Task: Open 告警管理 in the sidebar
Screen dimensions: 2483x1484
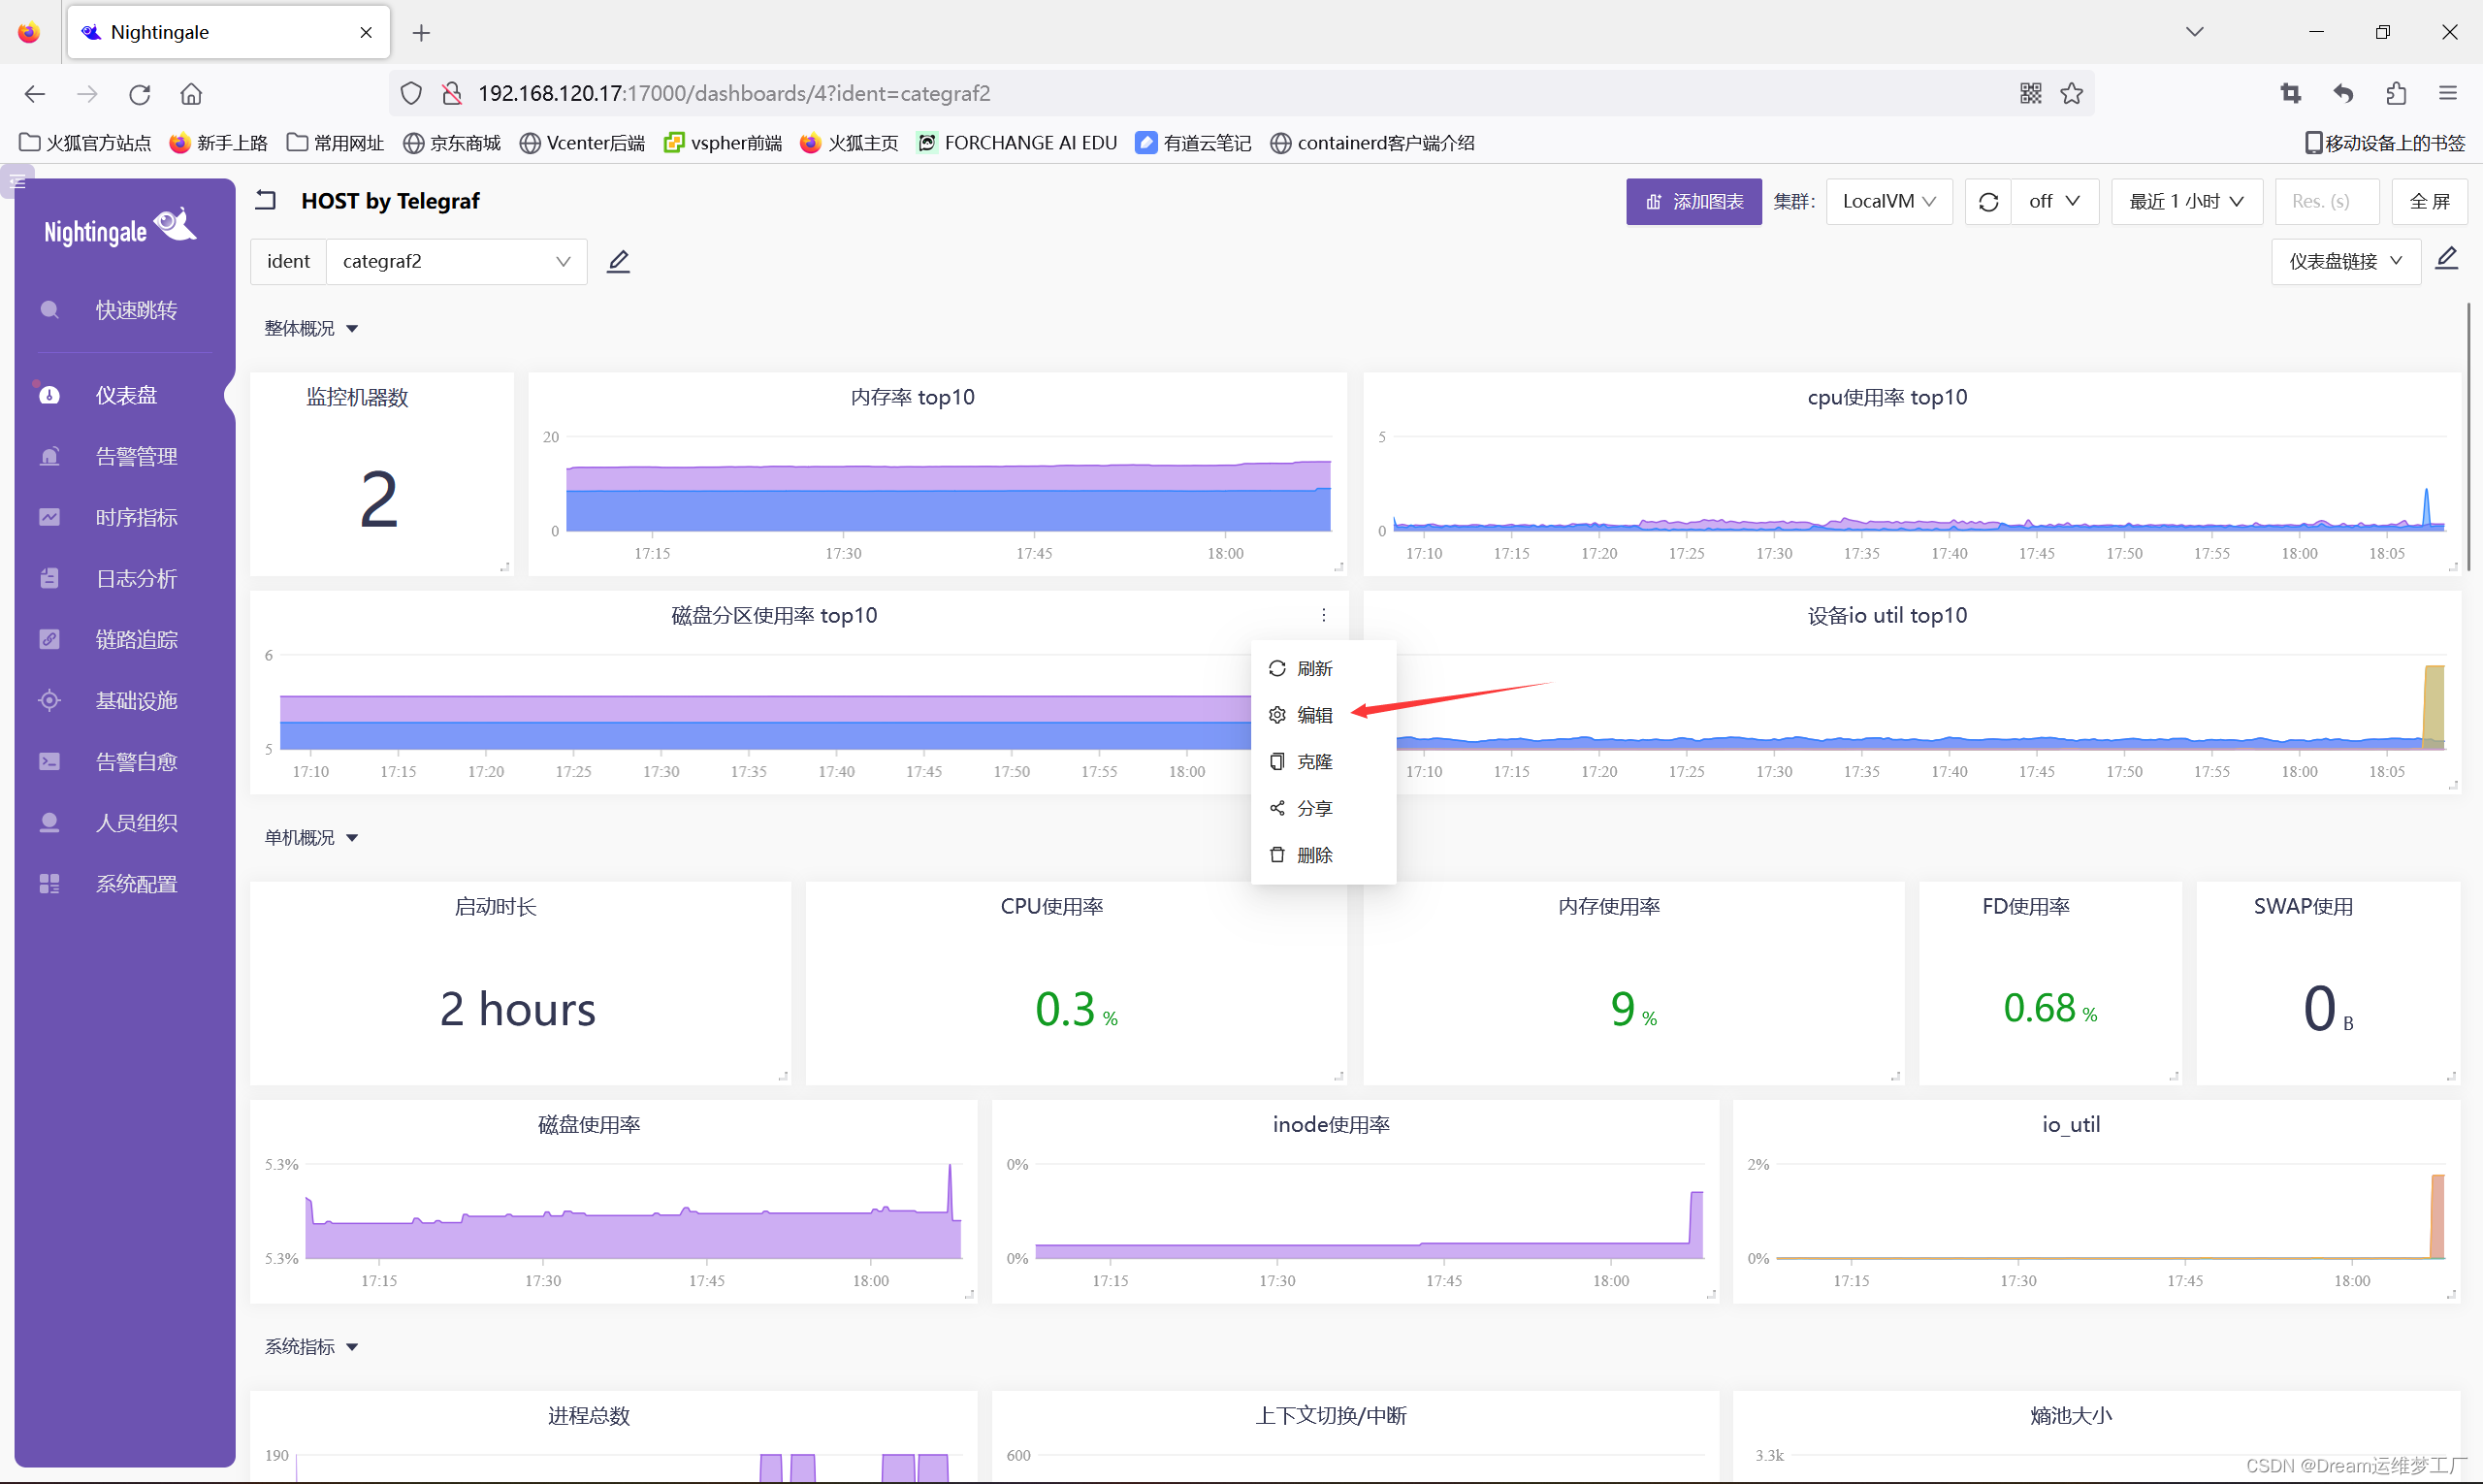Action: (136, 456)
